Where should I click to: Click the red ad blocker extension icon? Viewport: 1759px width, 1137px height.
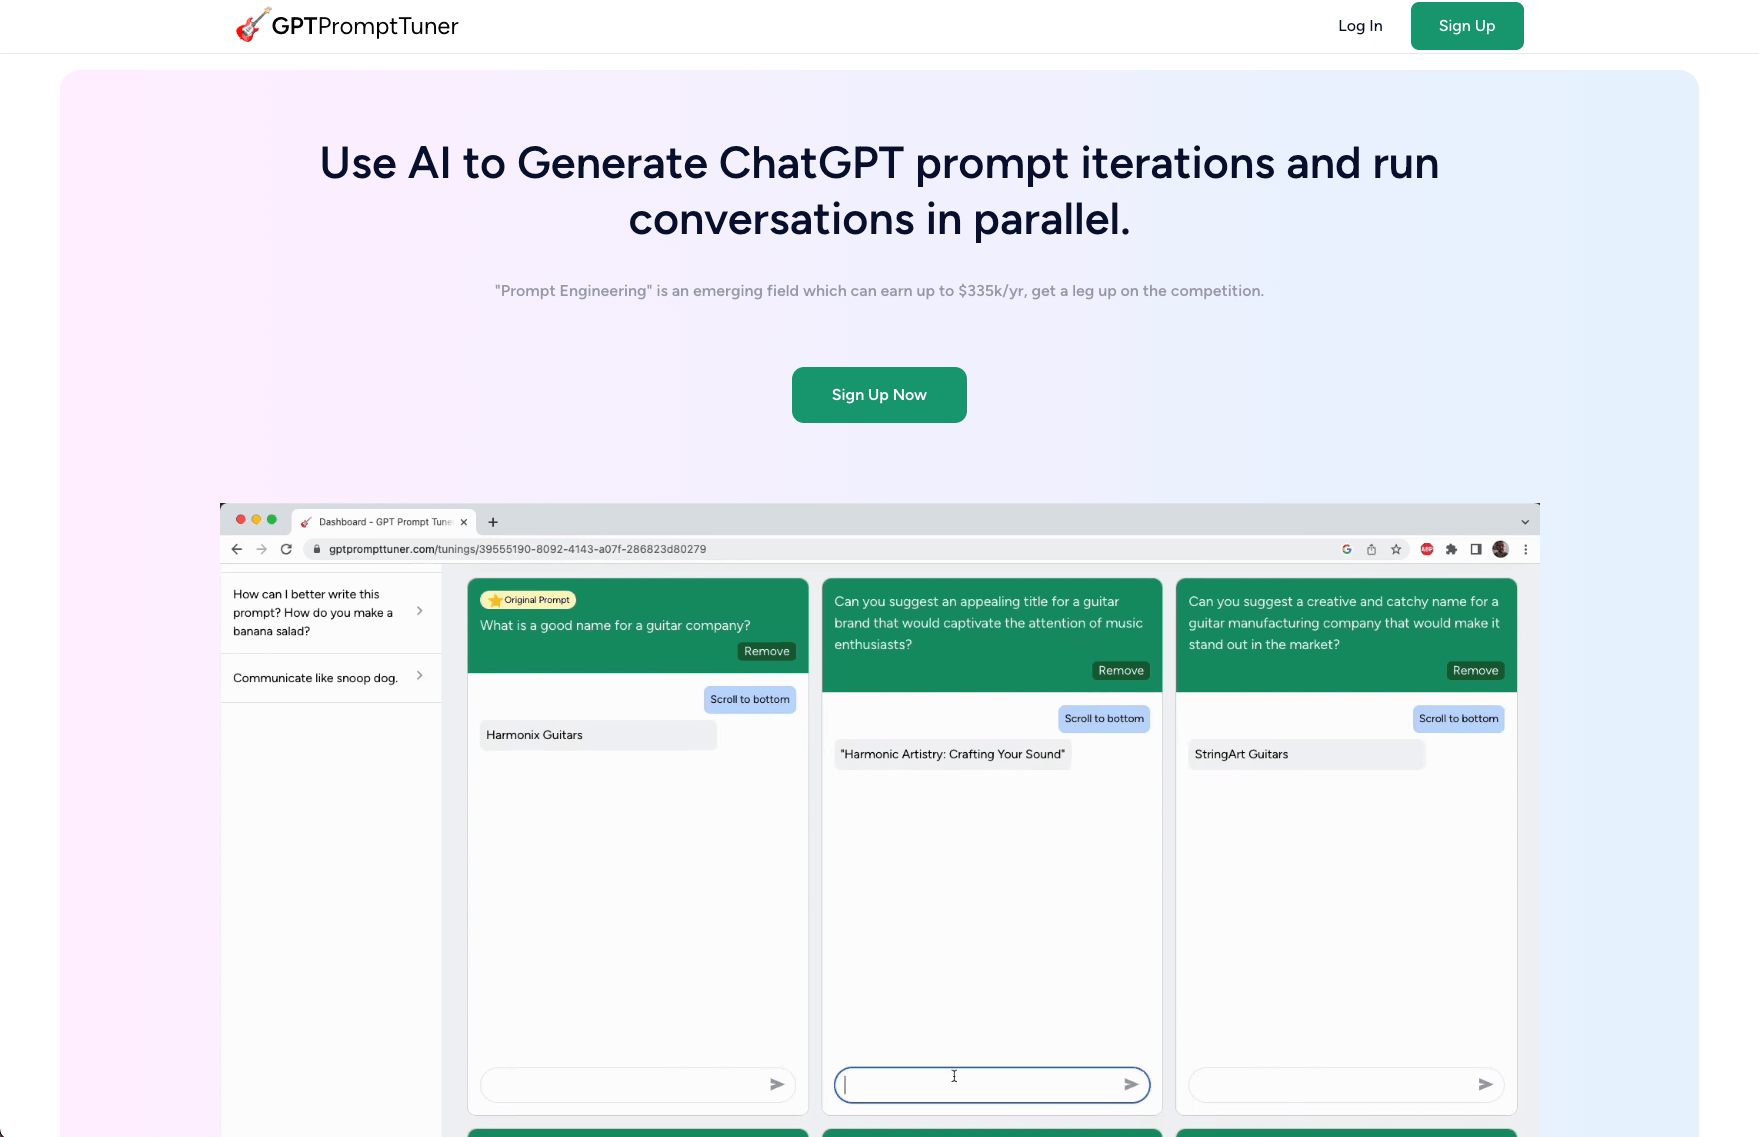click(x=1427, y=549)
